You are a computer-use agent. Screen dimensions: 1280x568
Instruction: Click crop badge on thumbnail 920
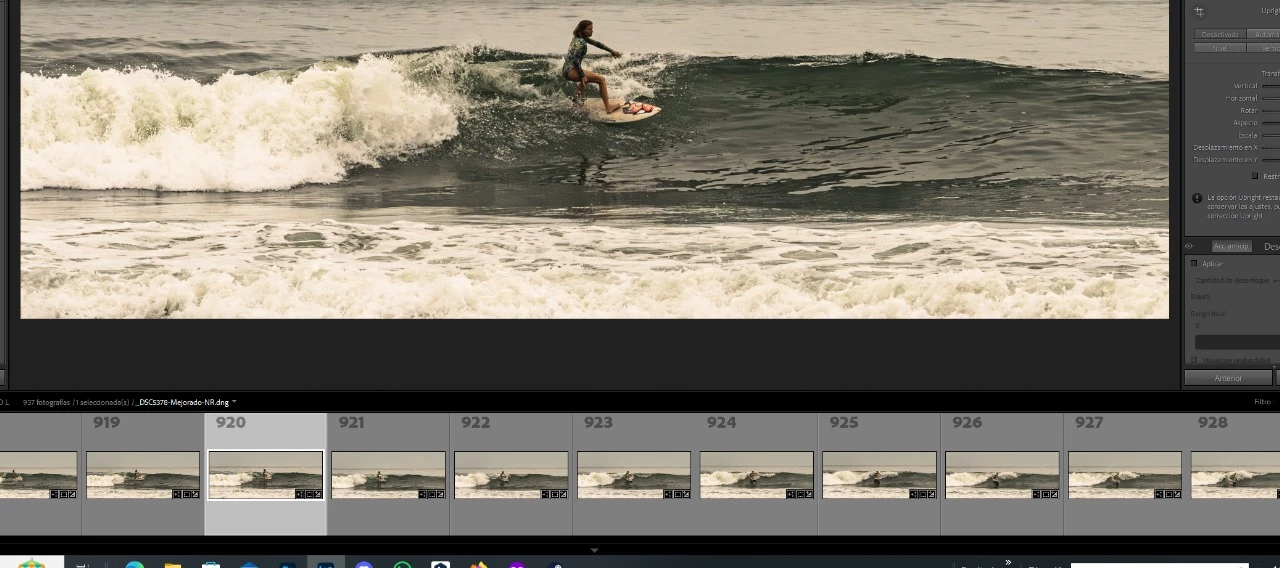point(309,494)
